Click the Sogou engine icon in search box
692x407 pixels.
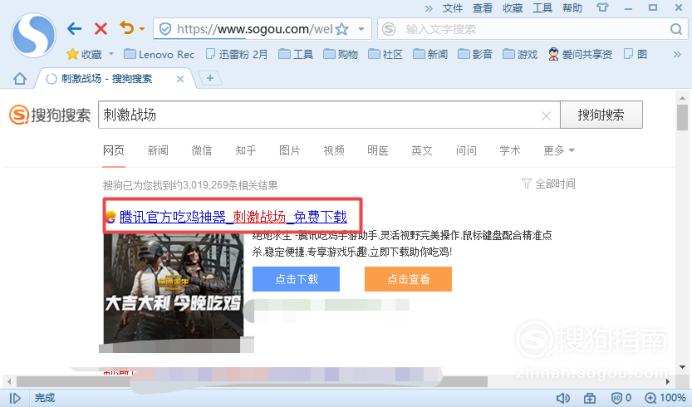point(389,29)
